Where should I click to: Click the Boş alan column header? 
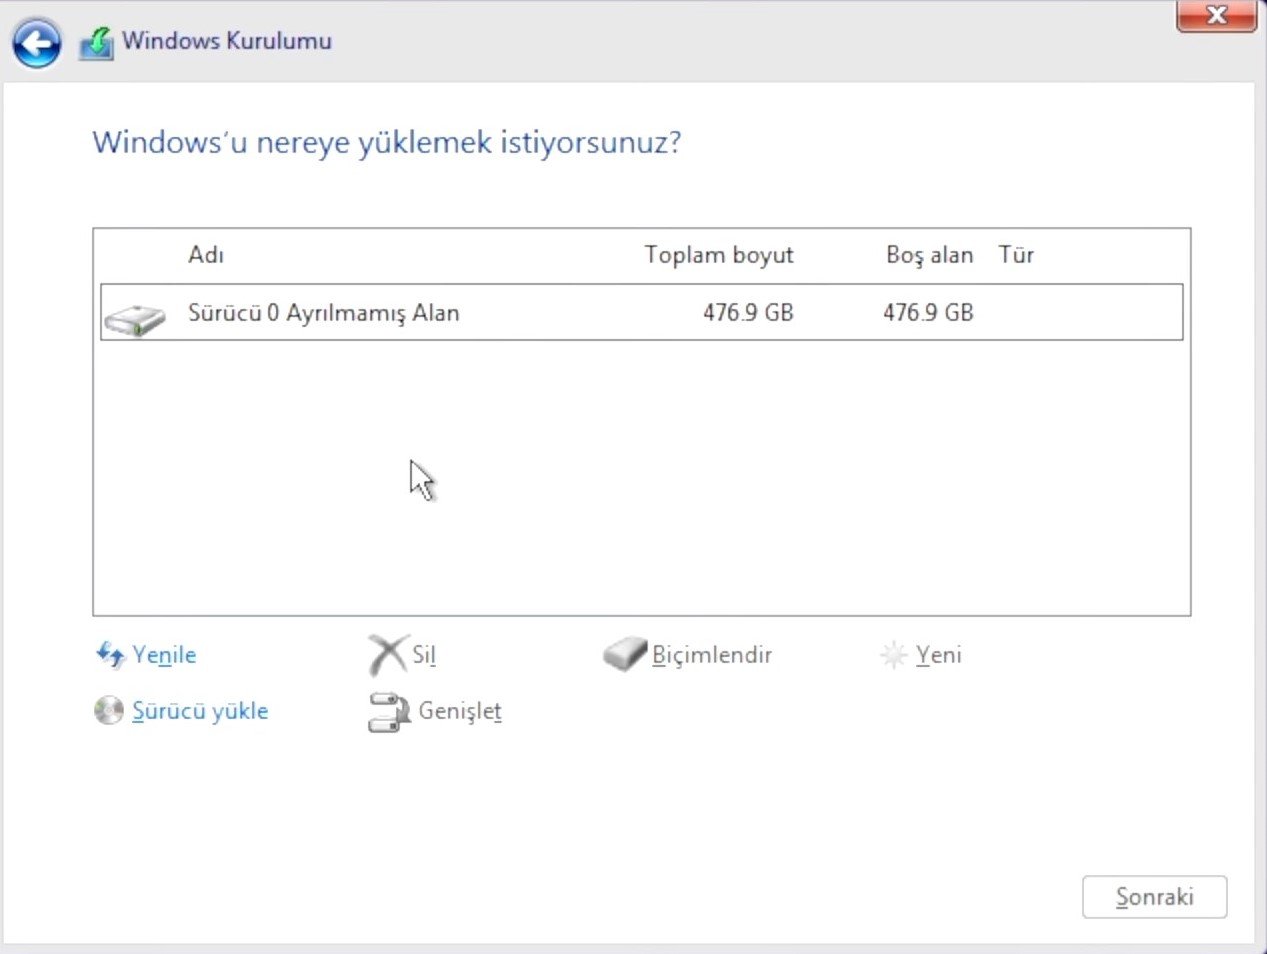click(x=929, y=255)
